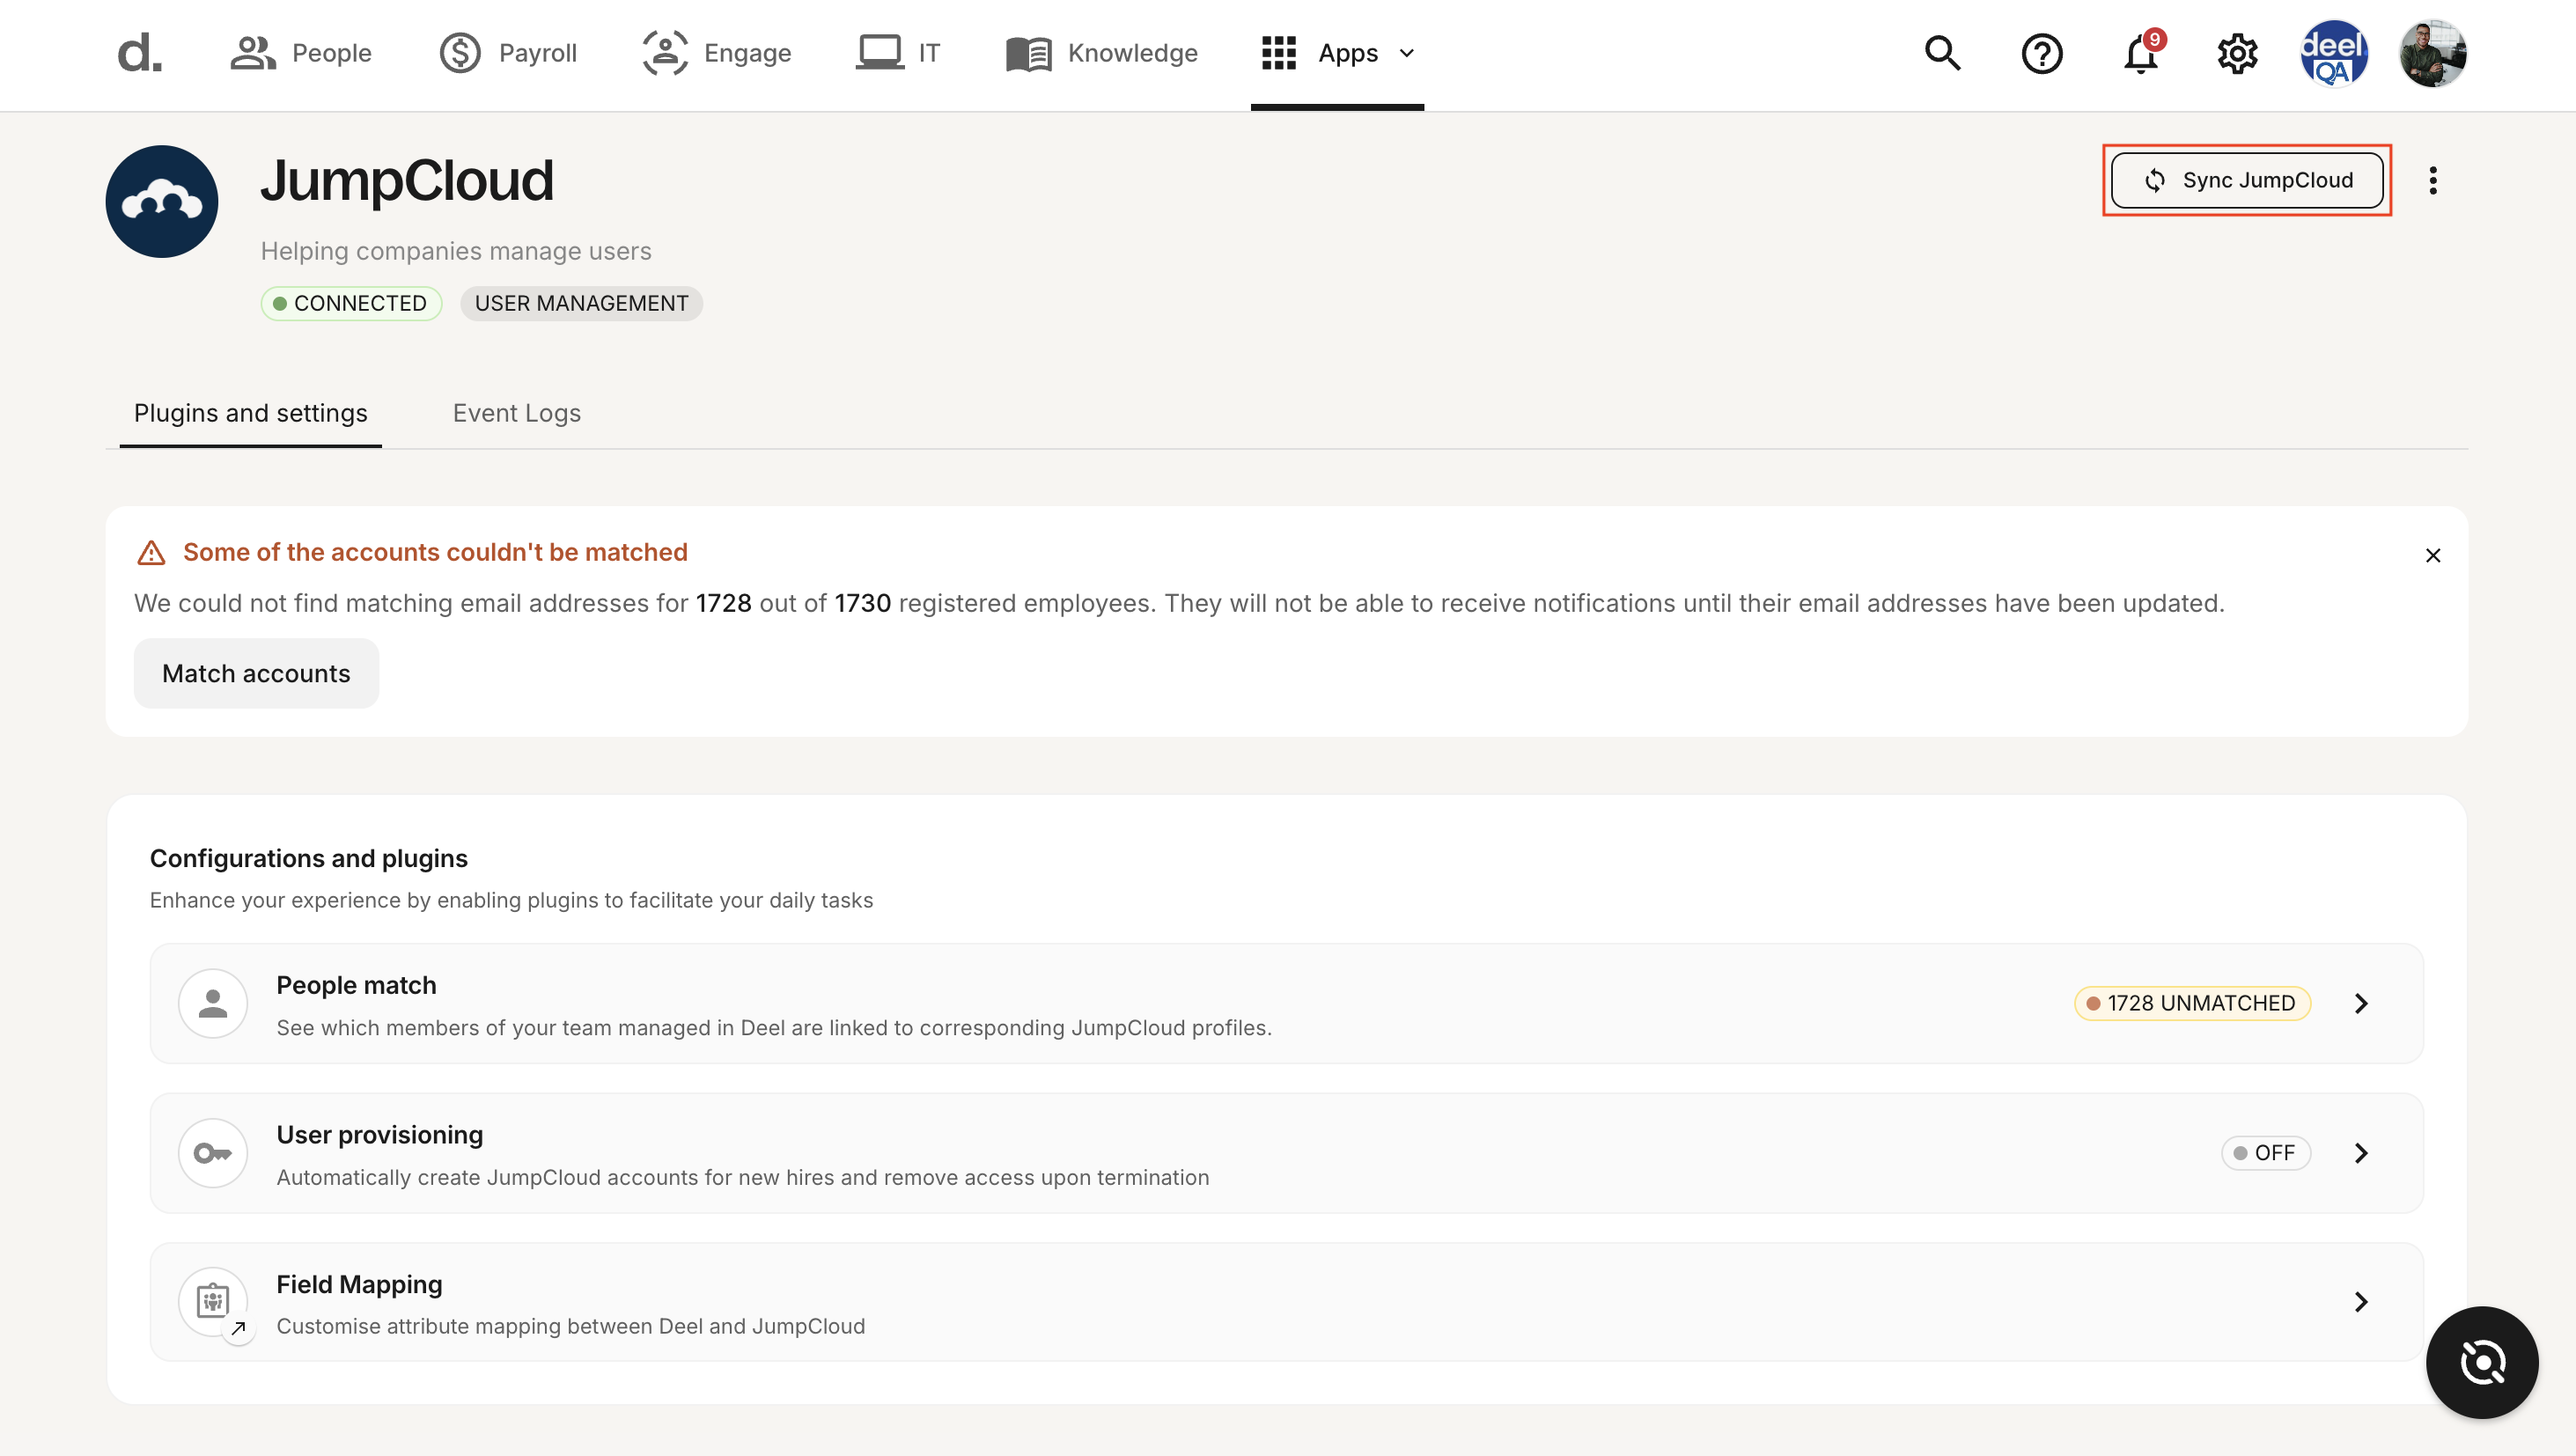Open the user profile photo menu
The image size is (2576, 1456).
tap(2432, 53)
